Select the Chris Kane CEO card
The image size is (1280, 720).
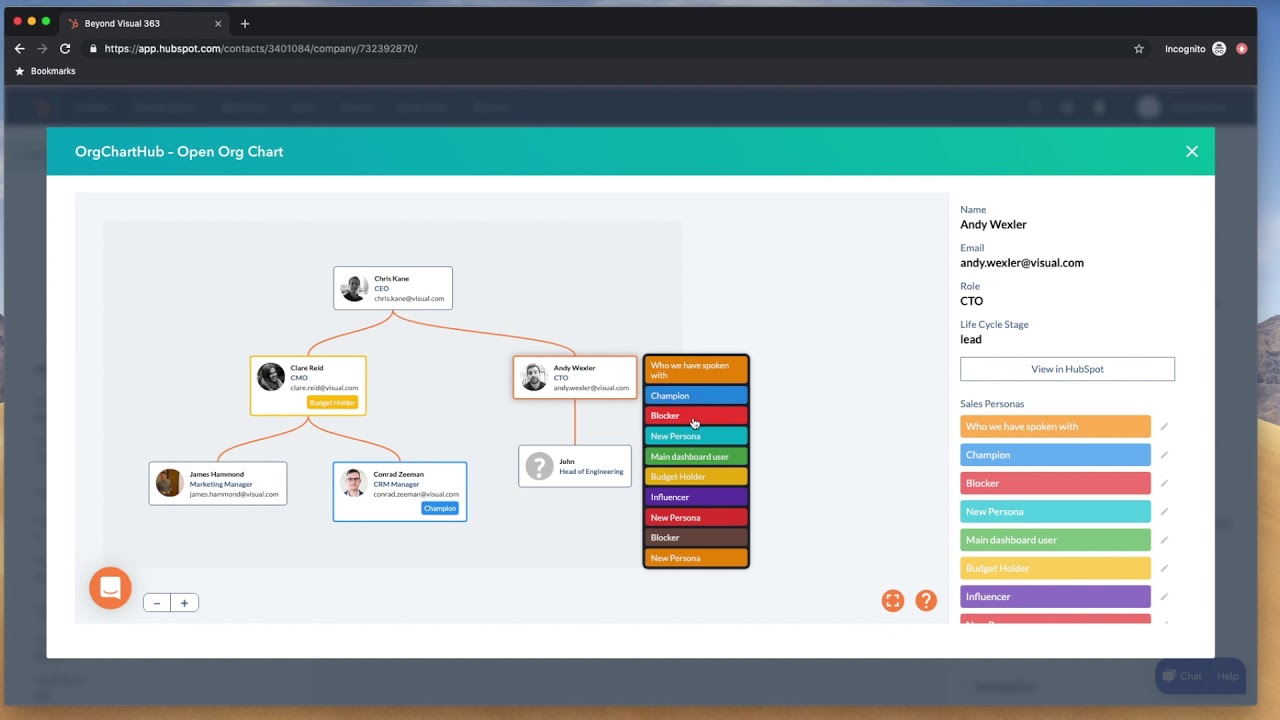[393, 288]
